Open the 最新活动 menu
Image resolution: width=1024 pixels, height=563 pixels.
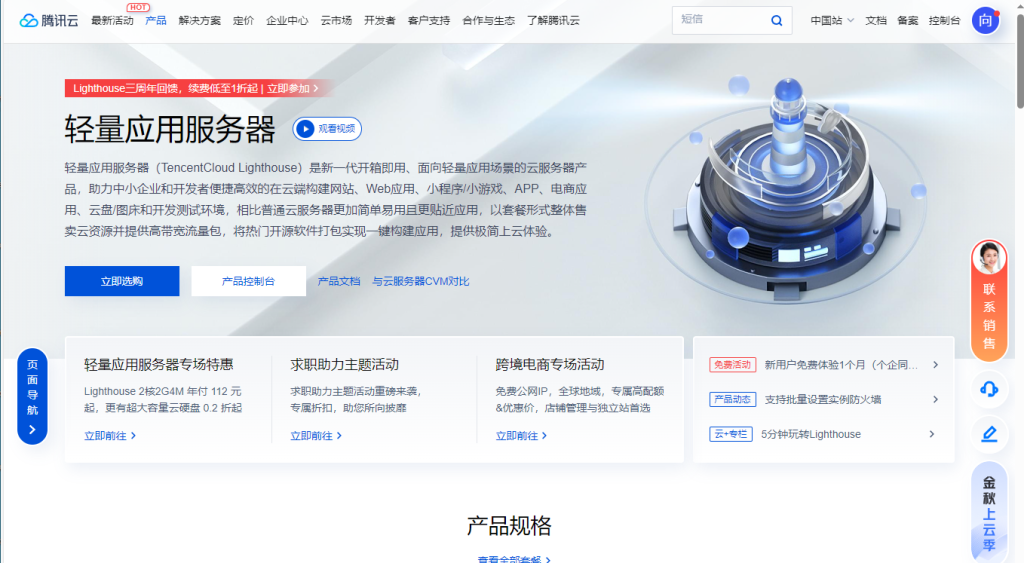(x=112, y=21)
